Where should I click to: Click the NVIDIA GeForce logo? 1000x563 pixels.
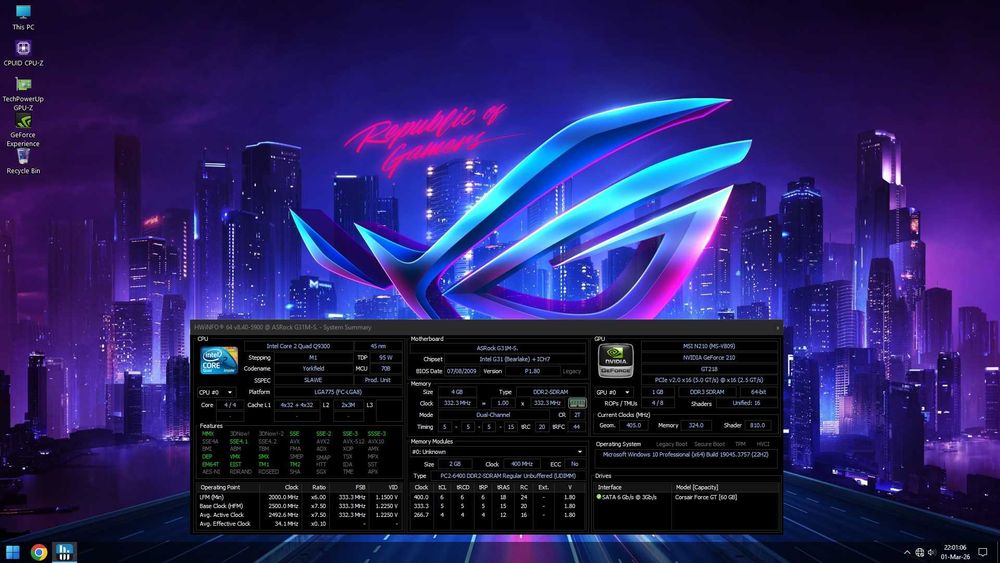(615, 361)
